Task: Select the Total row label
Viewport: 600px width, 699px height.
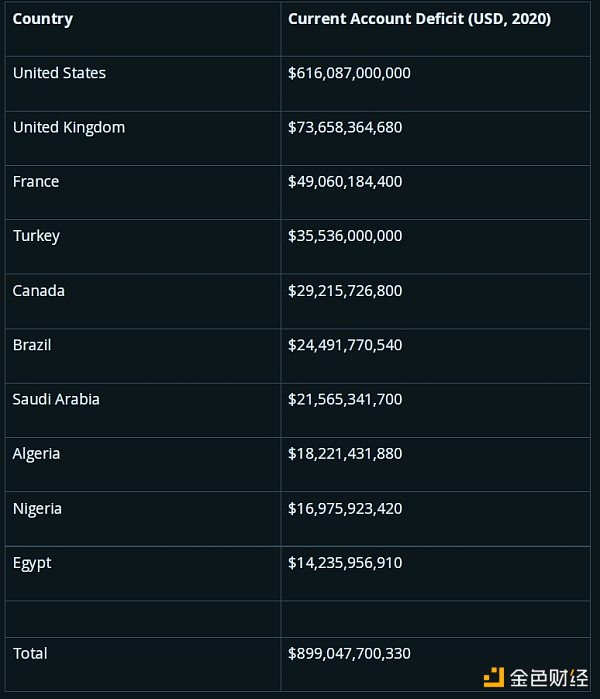Action: pos(30,654)
